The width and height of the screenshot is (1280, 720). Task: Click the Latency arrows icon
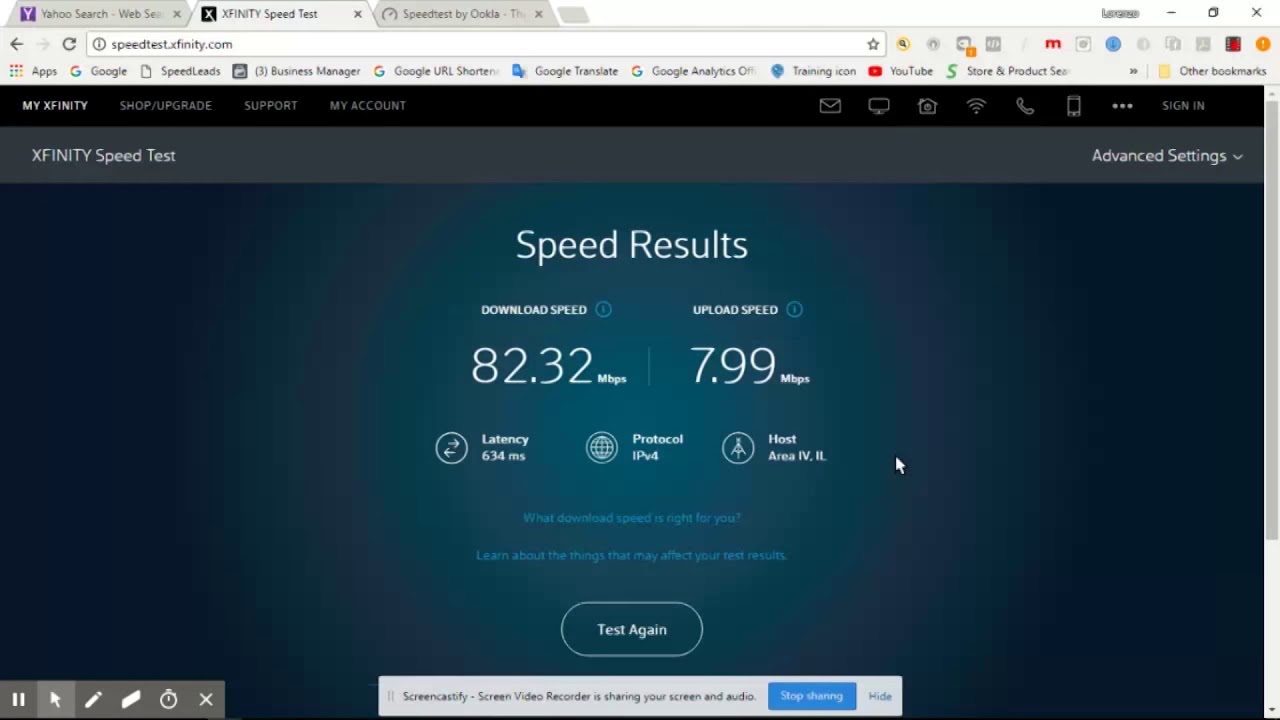point(451,447)
